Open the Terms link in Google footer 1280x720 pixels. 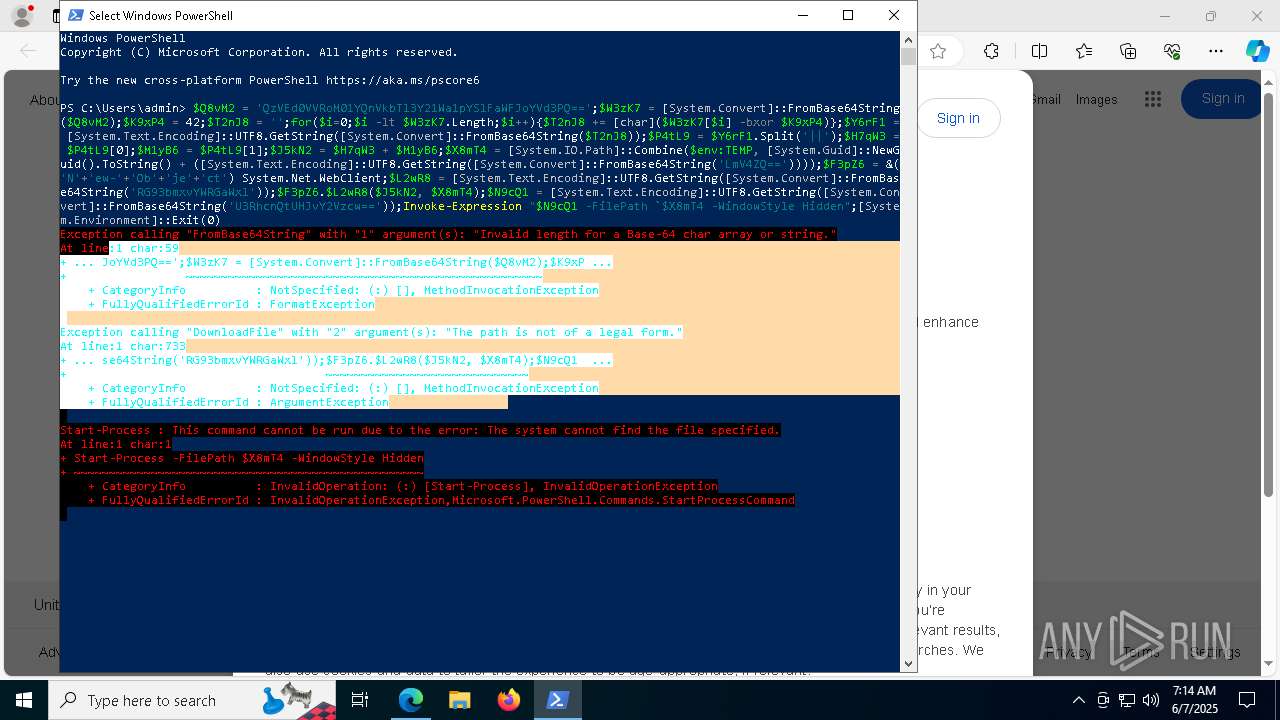pos(1140,652)
